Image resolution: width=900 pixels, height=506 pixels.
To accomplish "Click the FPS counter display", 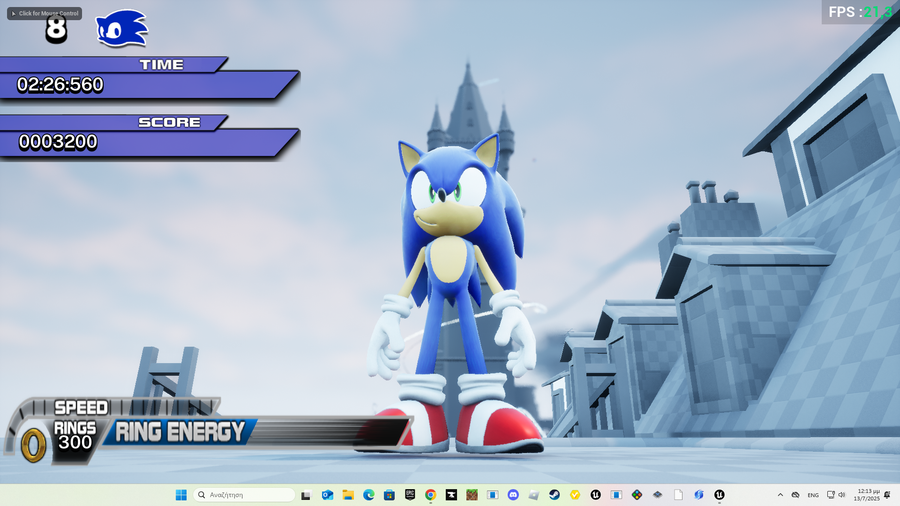I will coord(860,12).
